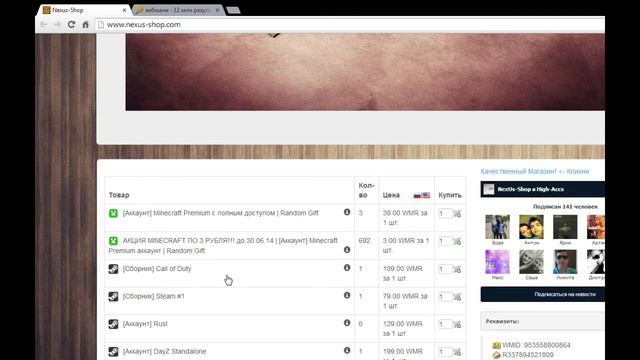This screenshot has height=360, width=640.
Task: Click Steam icon next to Rust
Action: (x=113, y=324)
